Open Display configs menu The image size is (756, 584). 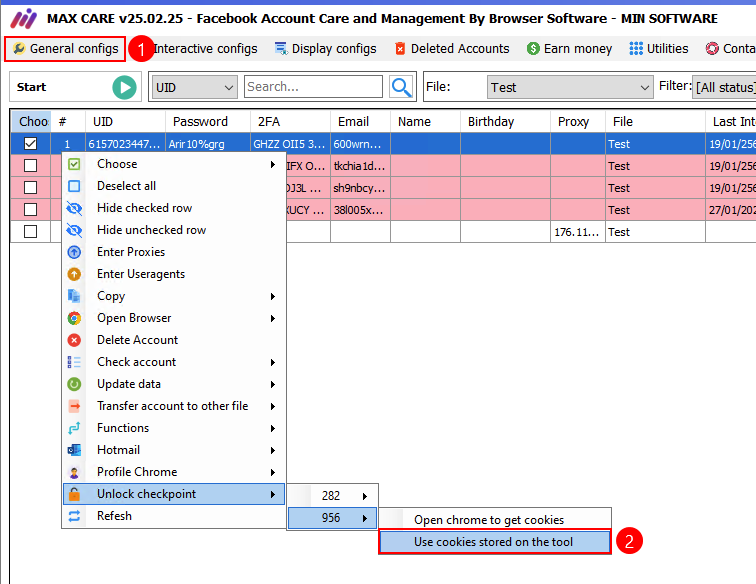click(x=325, y=49)
